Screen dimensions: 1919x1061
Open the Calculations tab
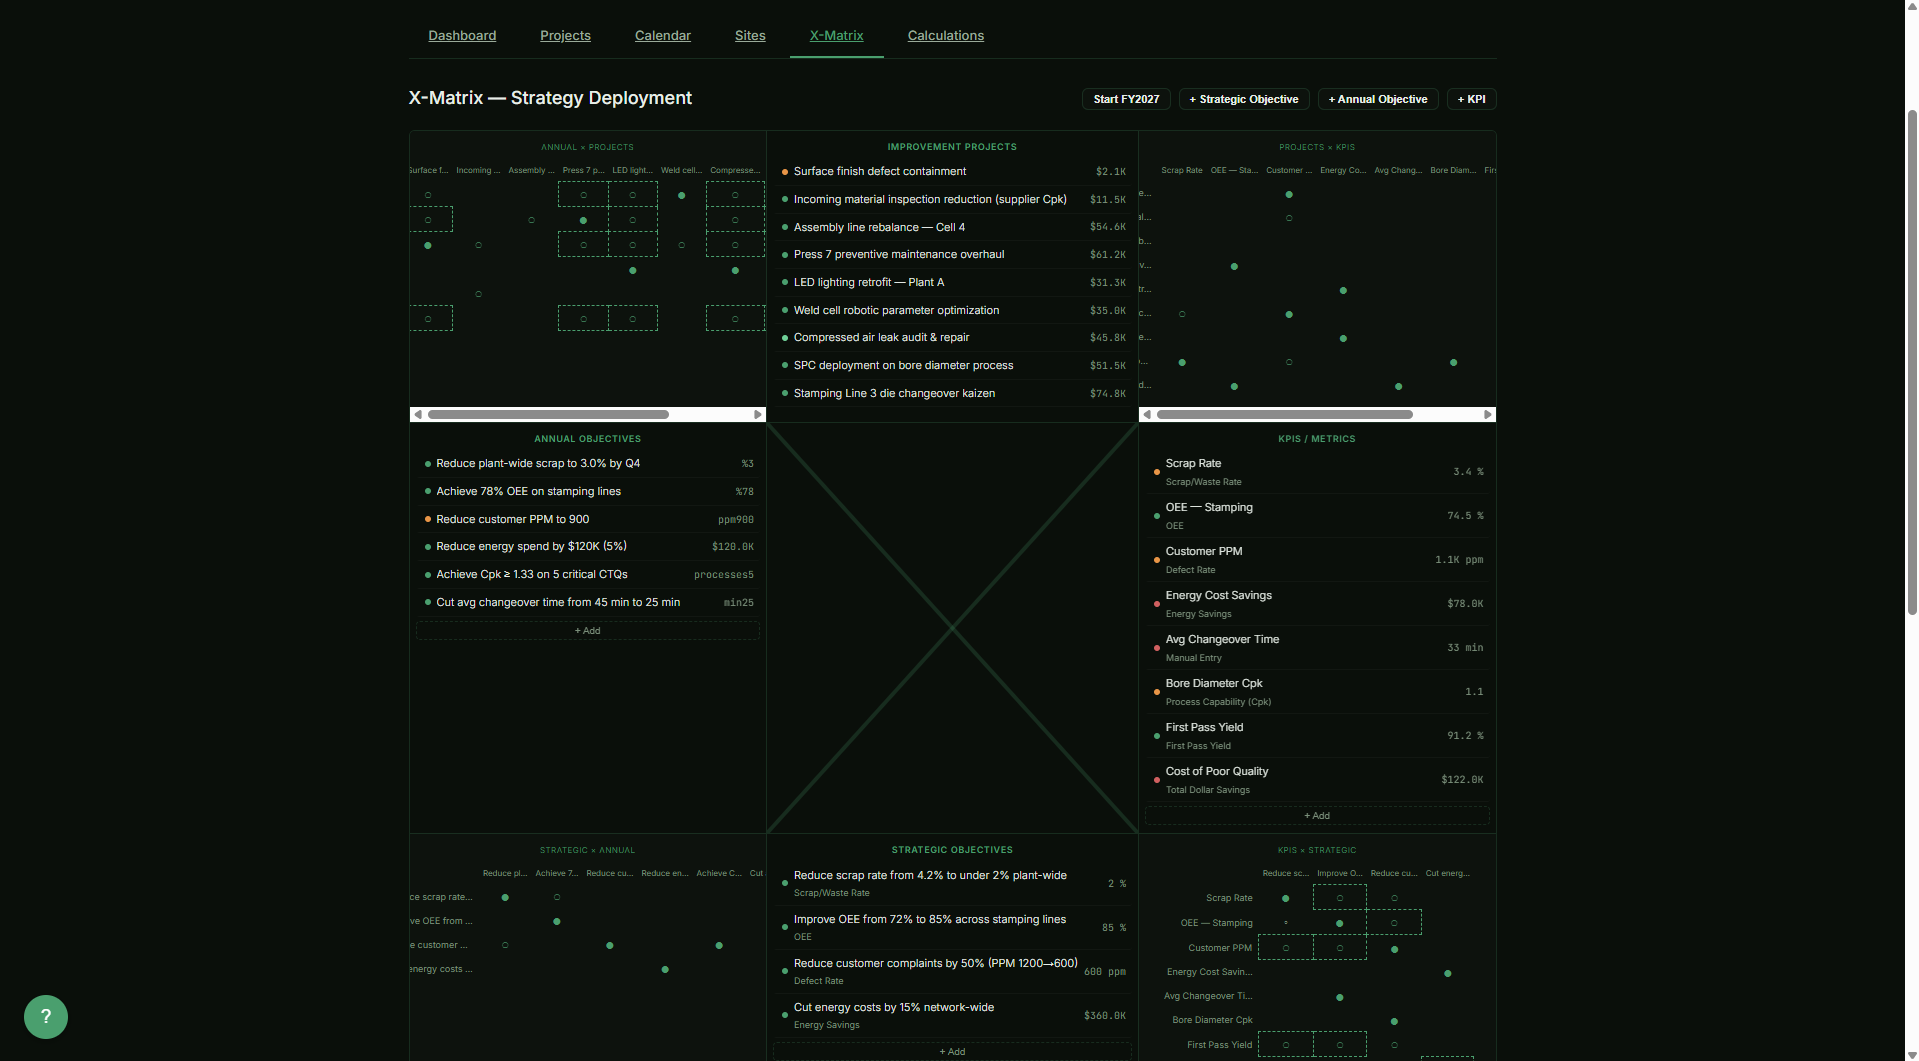tap(944, 35)
